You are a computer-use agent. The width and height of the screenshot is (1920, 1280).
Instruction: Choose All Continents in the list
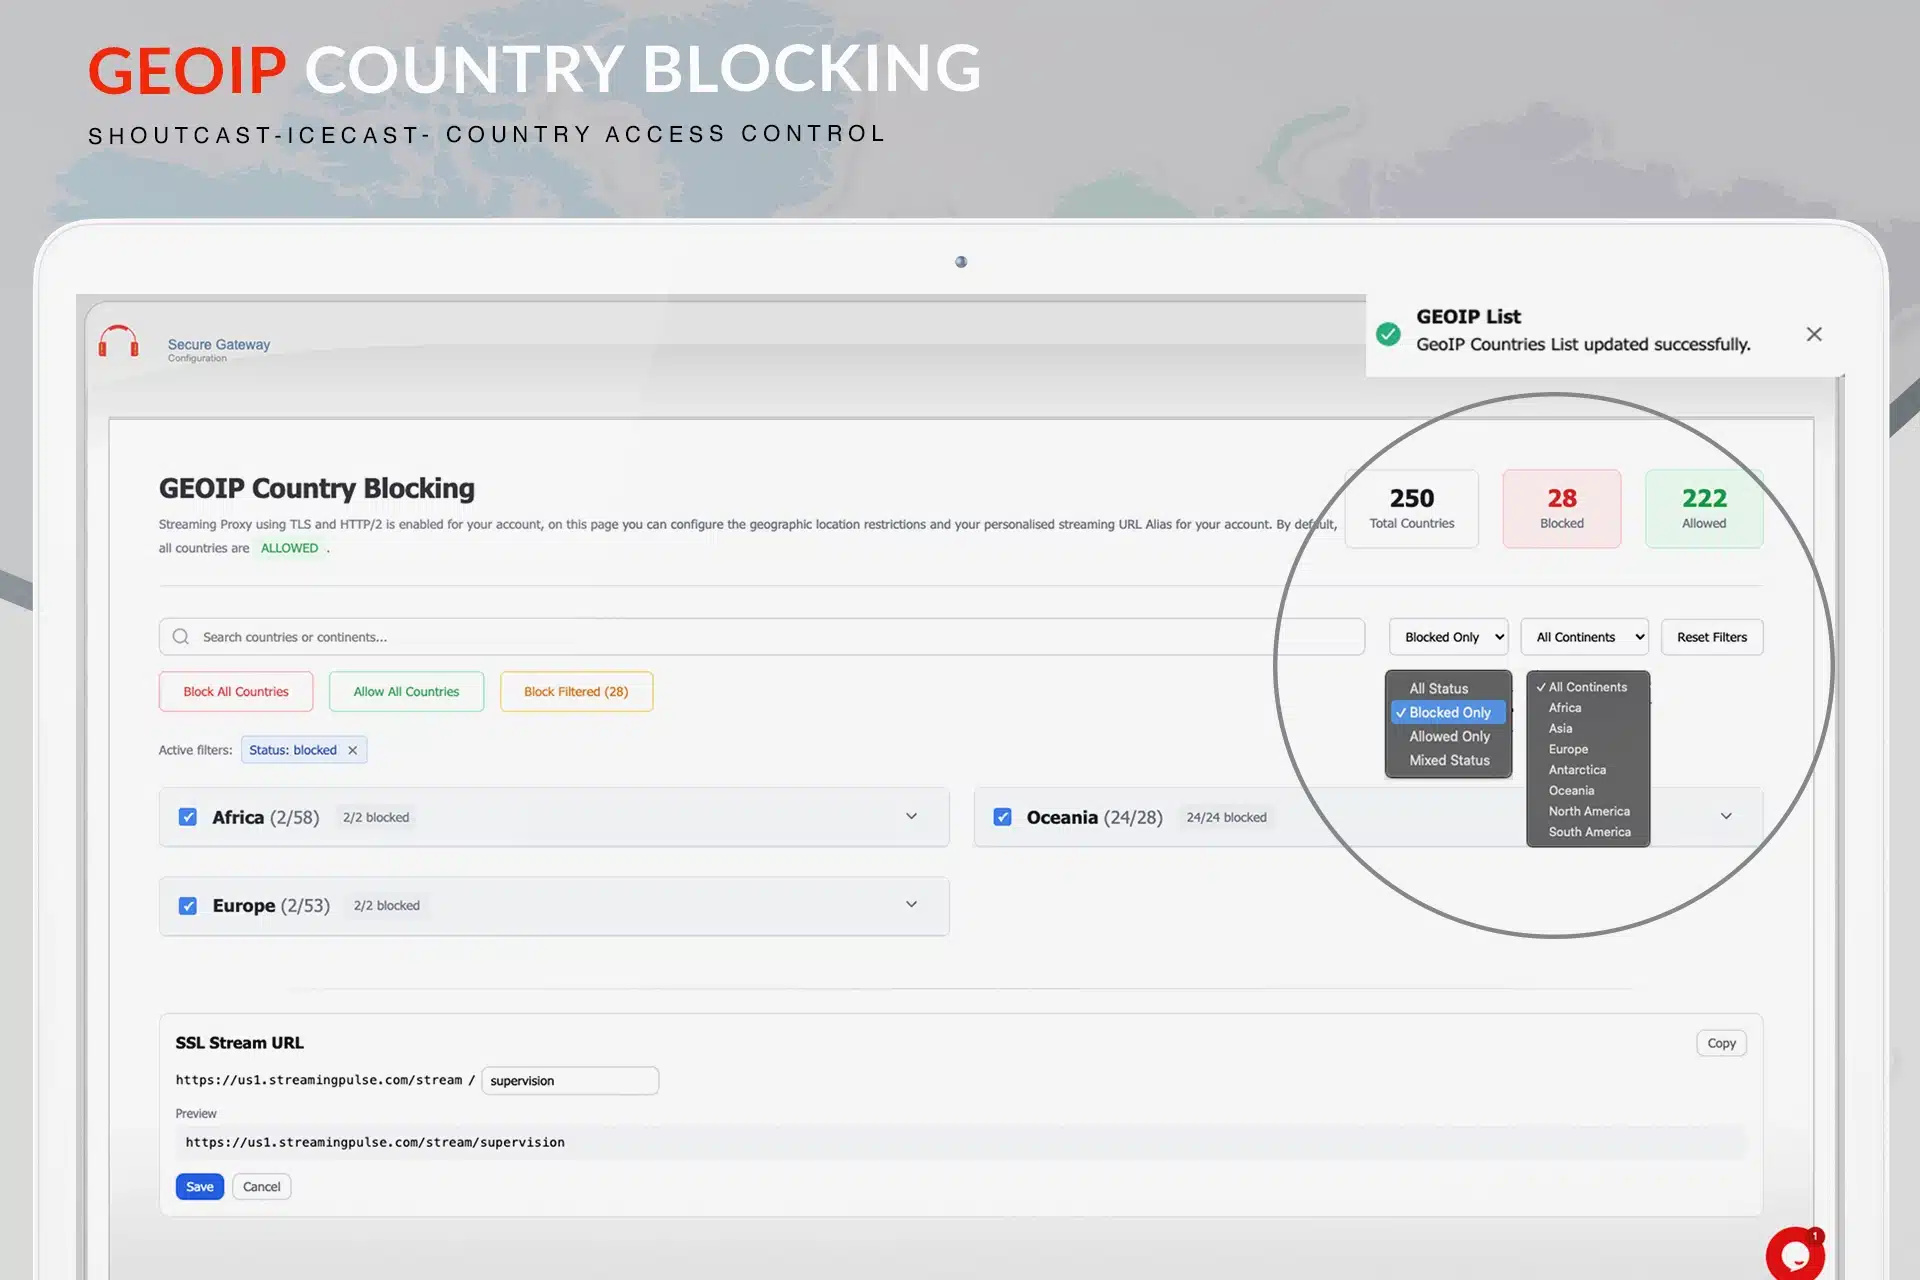pos(1588,687)
